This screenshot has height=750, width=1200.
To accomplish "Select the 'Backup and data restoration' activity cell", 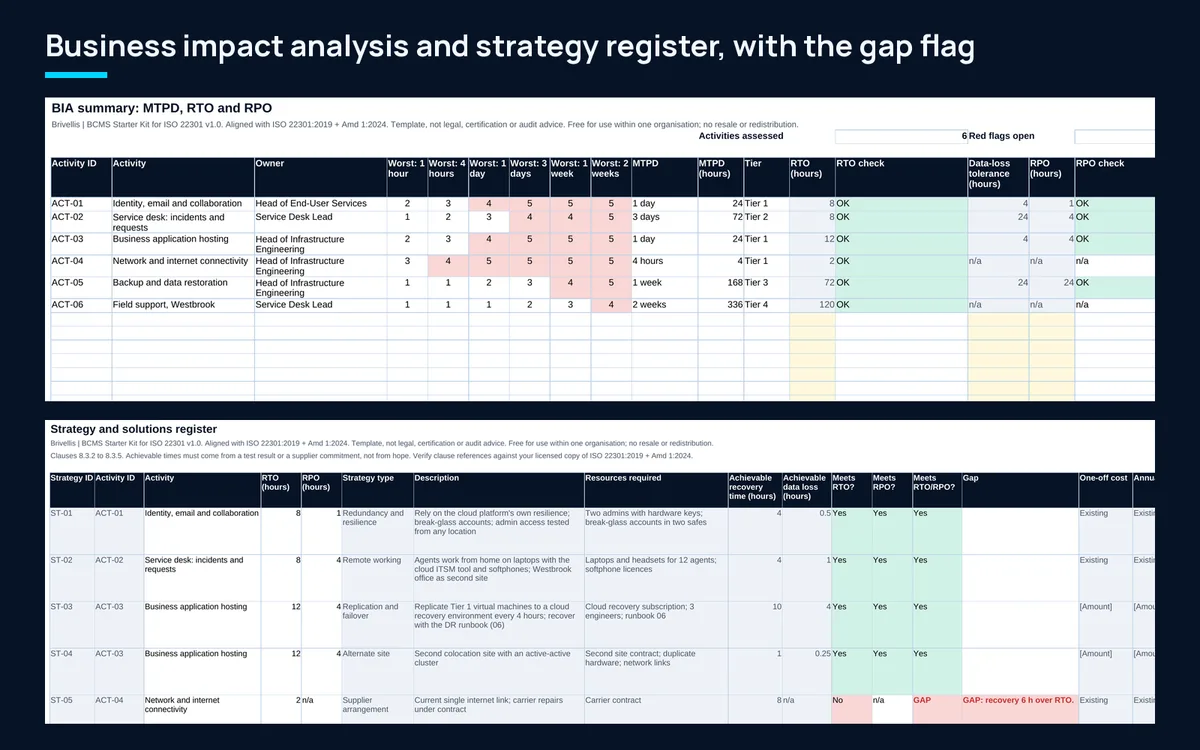I will pyautogui.click(x=182, y=287).
